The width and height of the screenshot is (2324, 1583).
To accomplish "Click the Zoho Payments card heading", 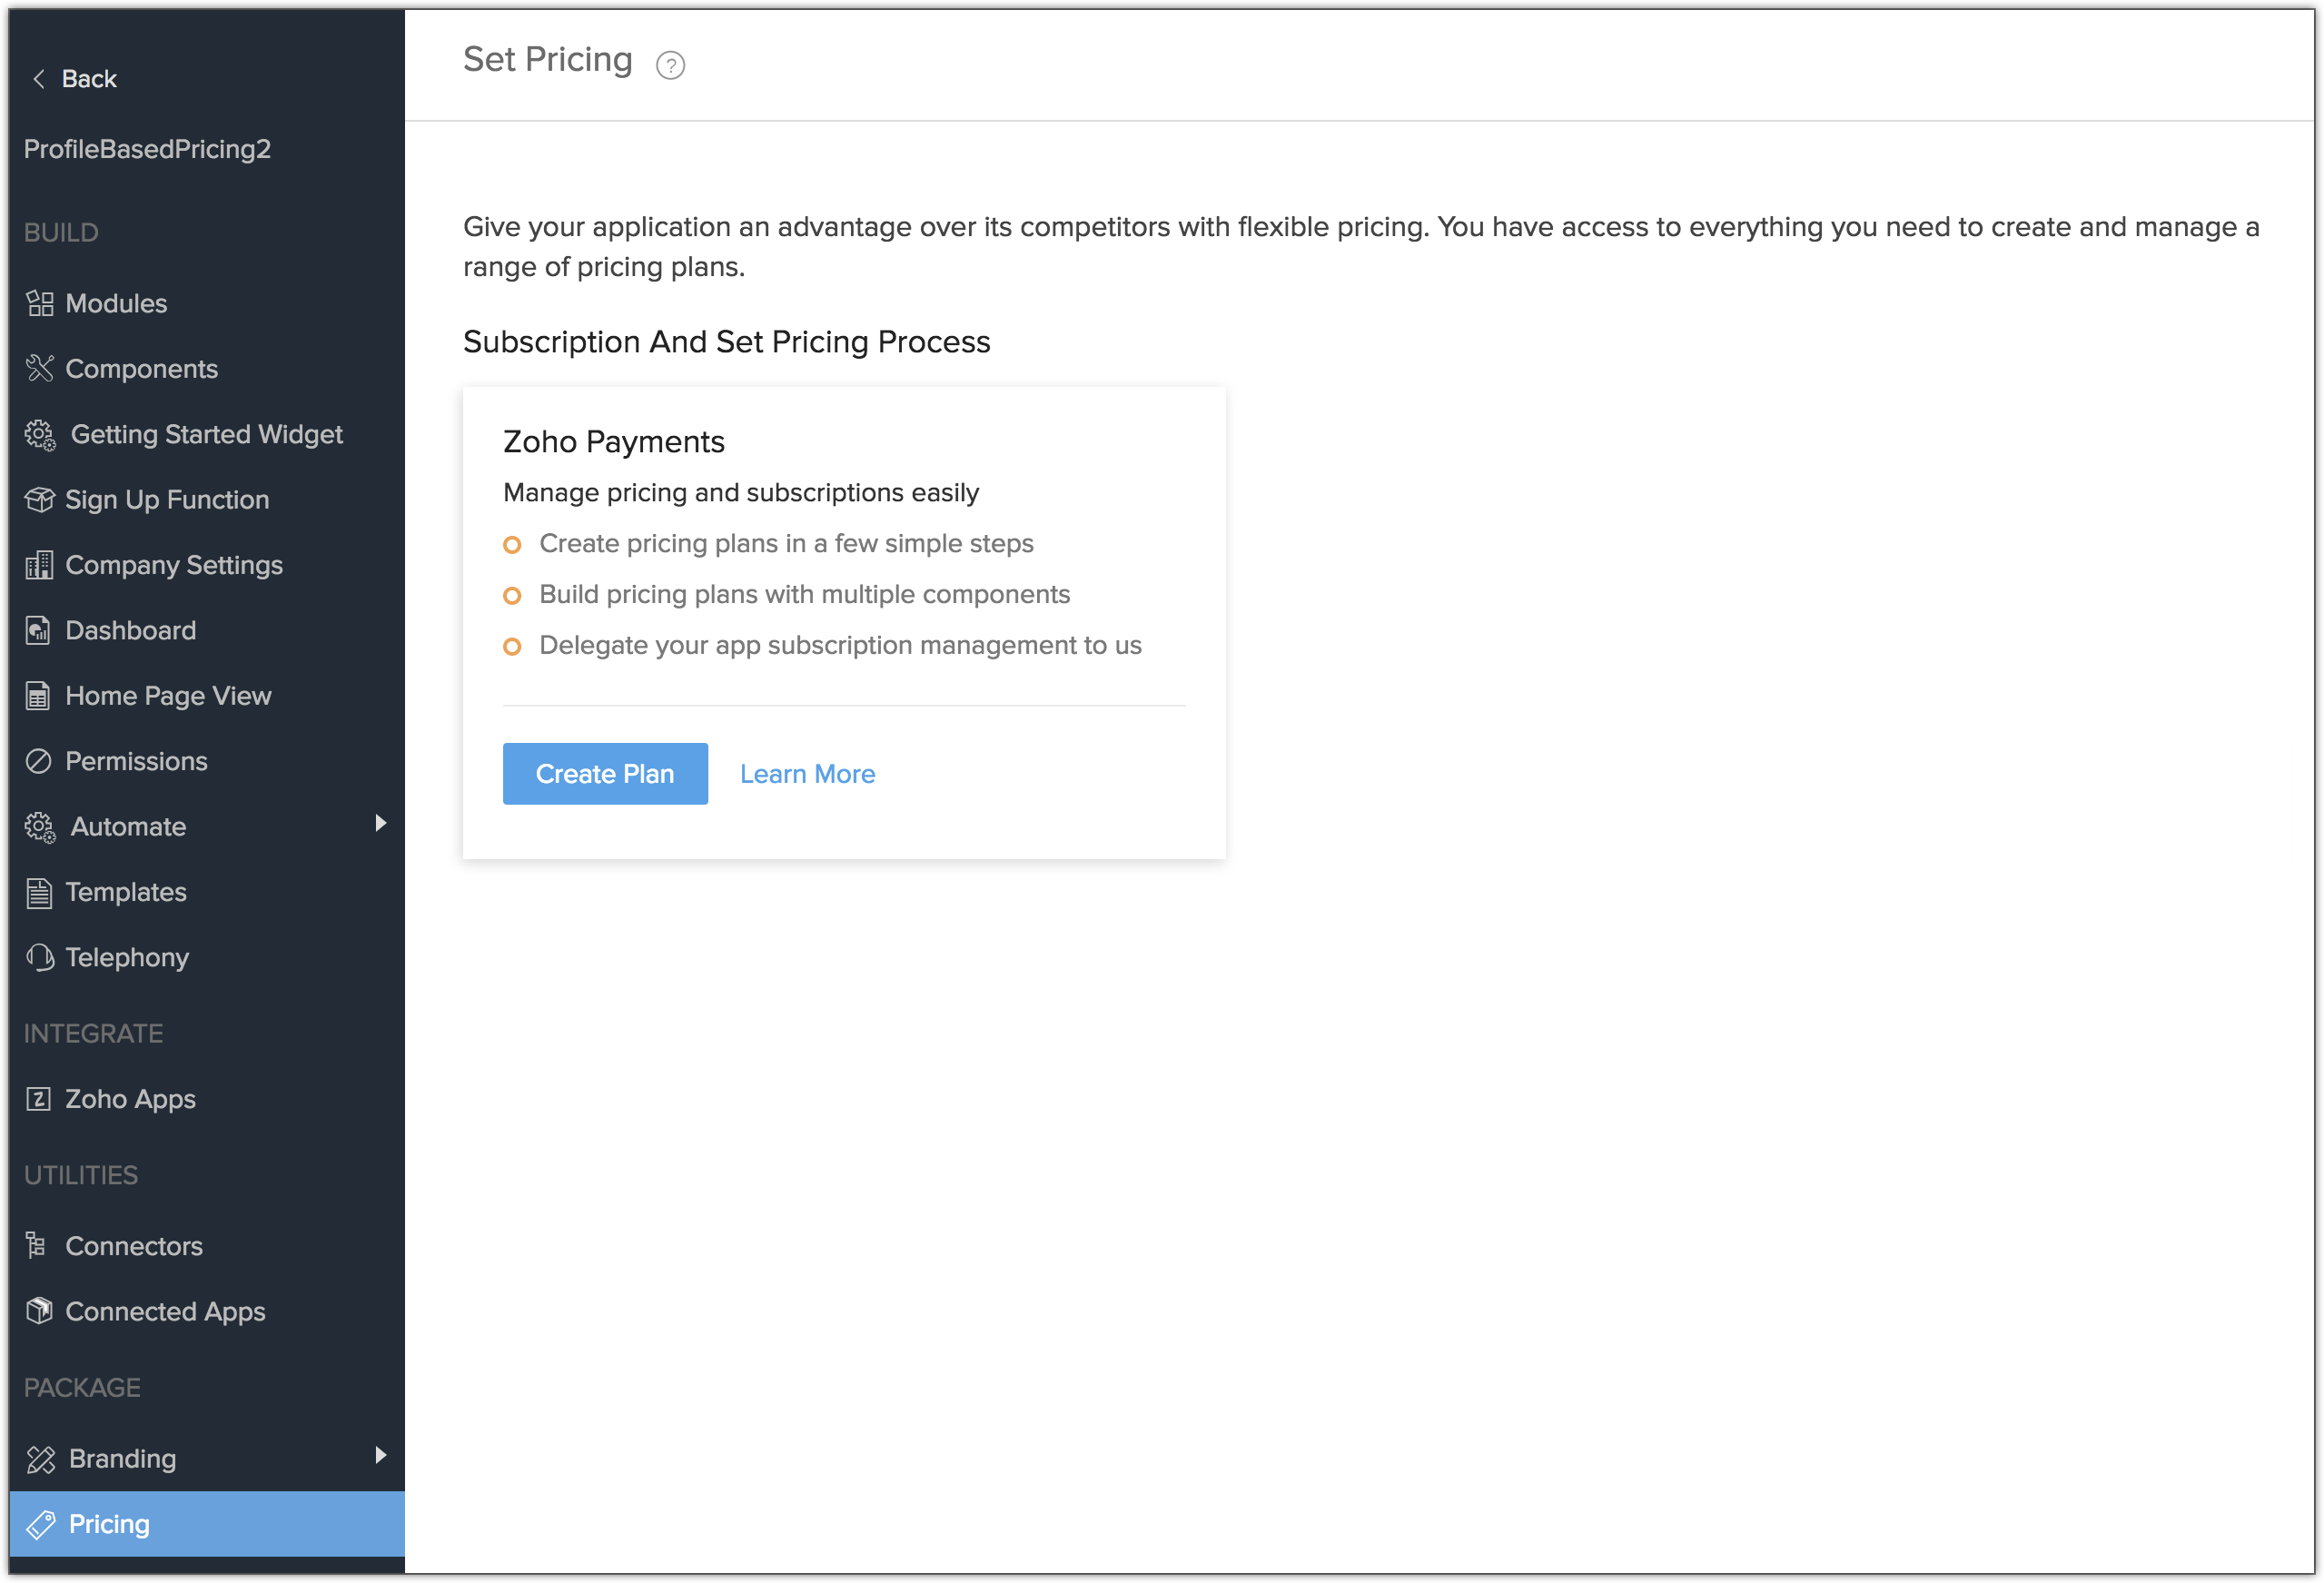I will point(614,442).
